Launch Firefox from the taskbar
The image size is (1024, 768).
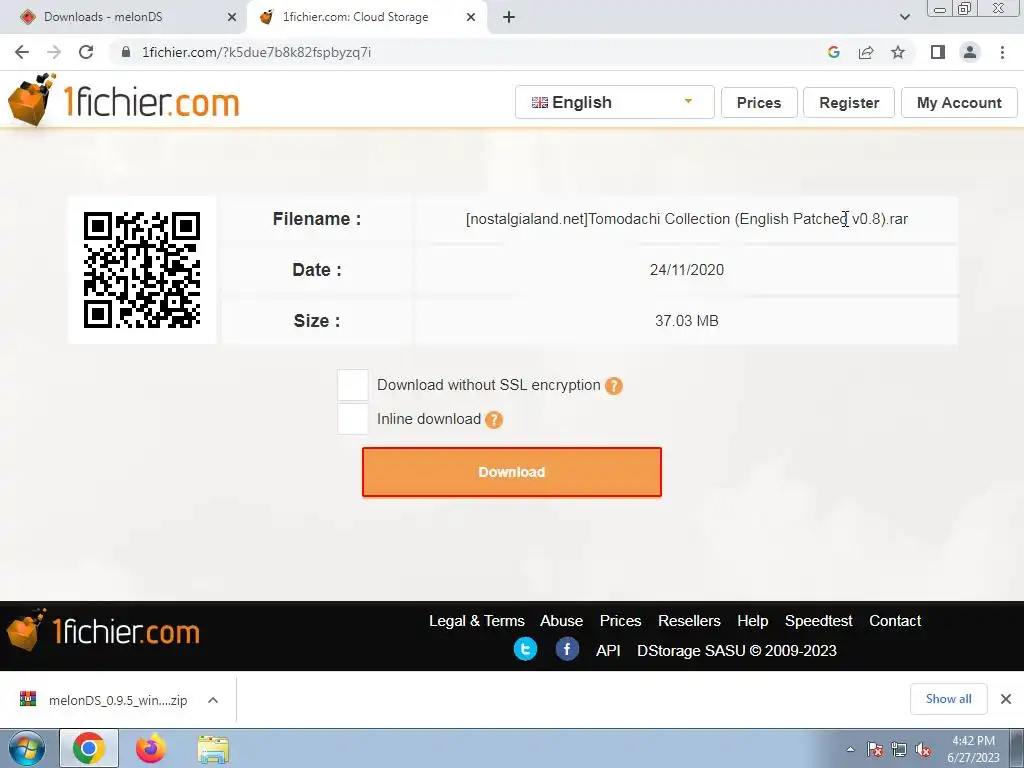pyautogui.click(x=151, y=748)
